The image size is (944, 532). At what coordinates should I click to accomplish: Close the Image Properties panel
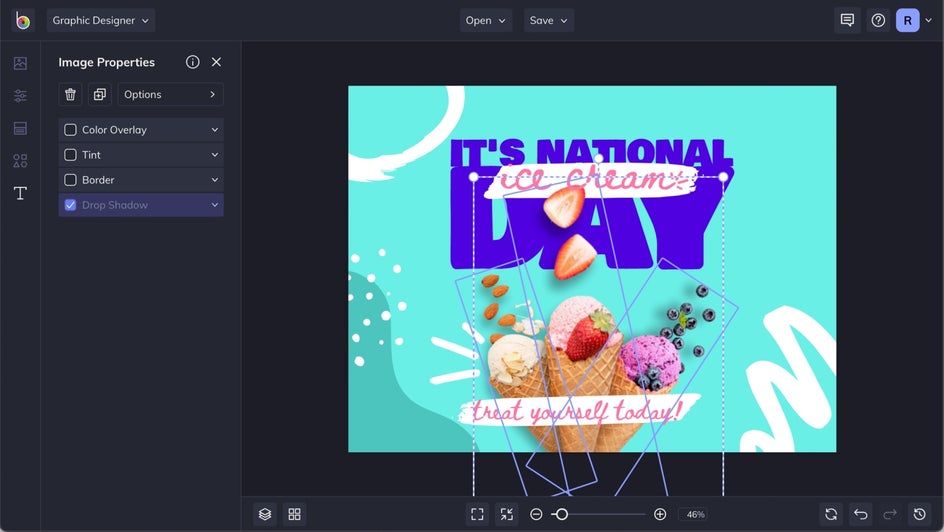coord(216,62)
